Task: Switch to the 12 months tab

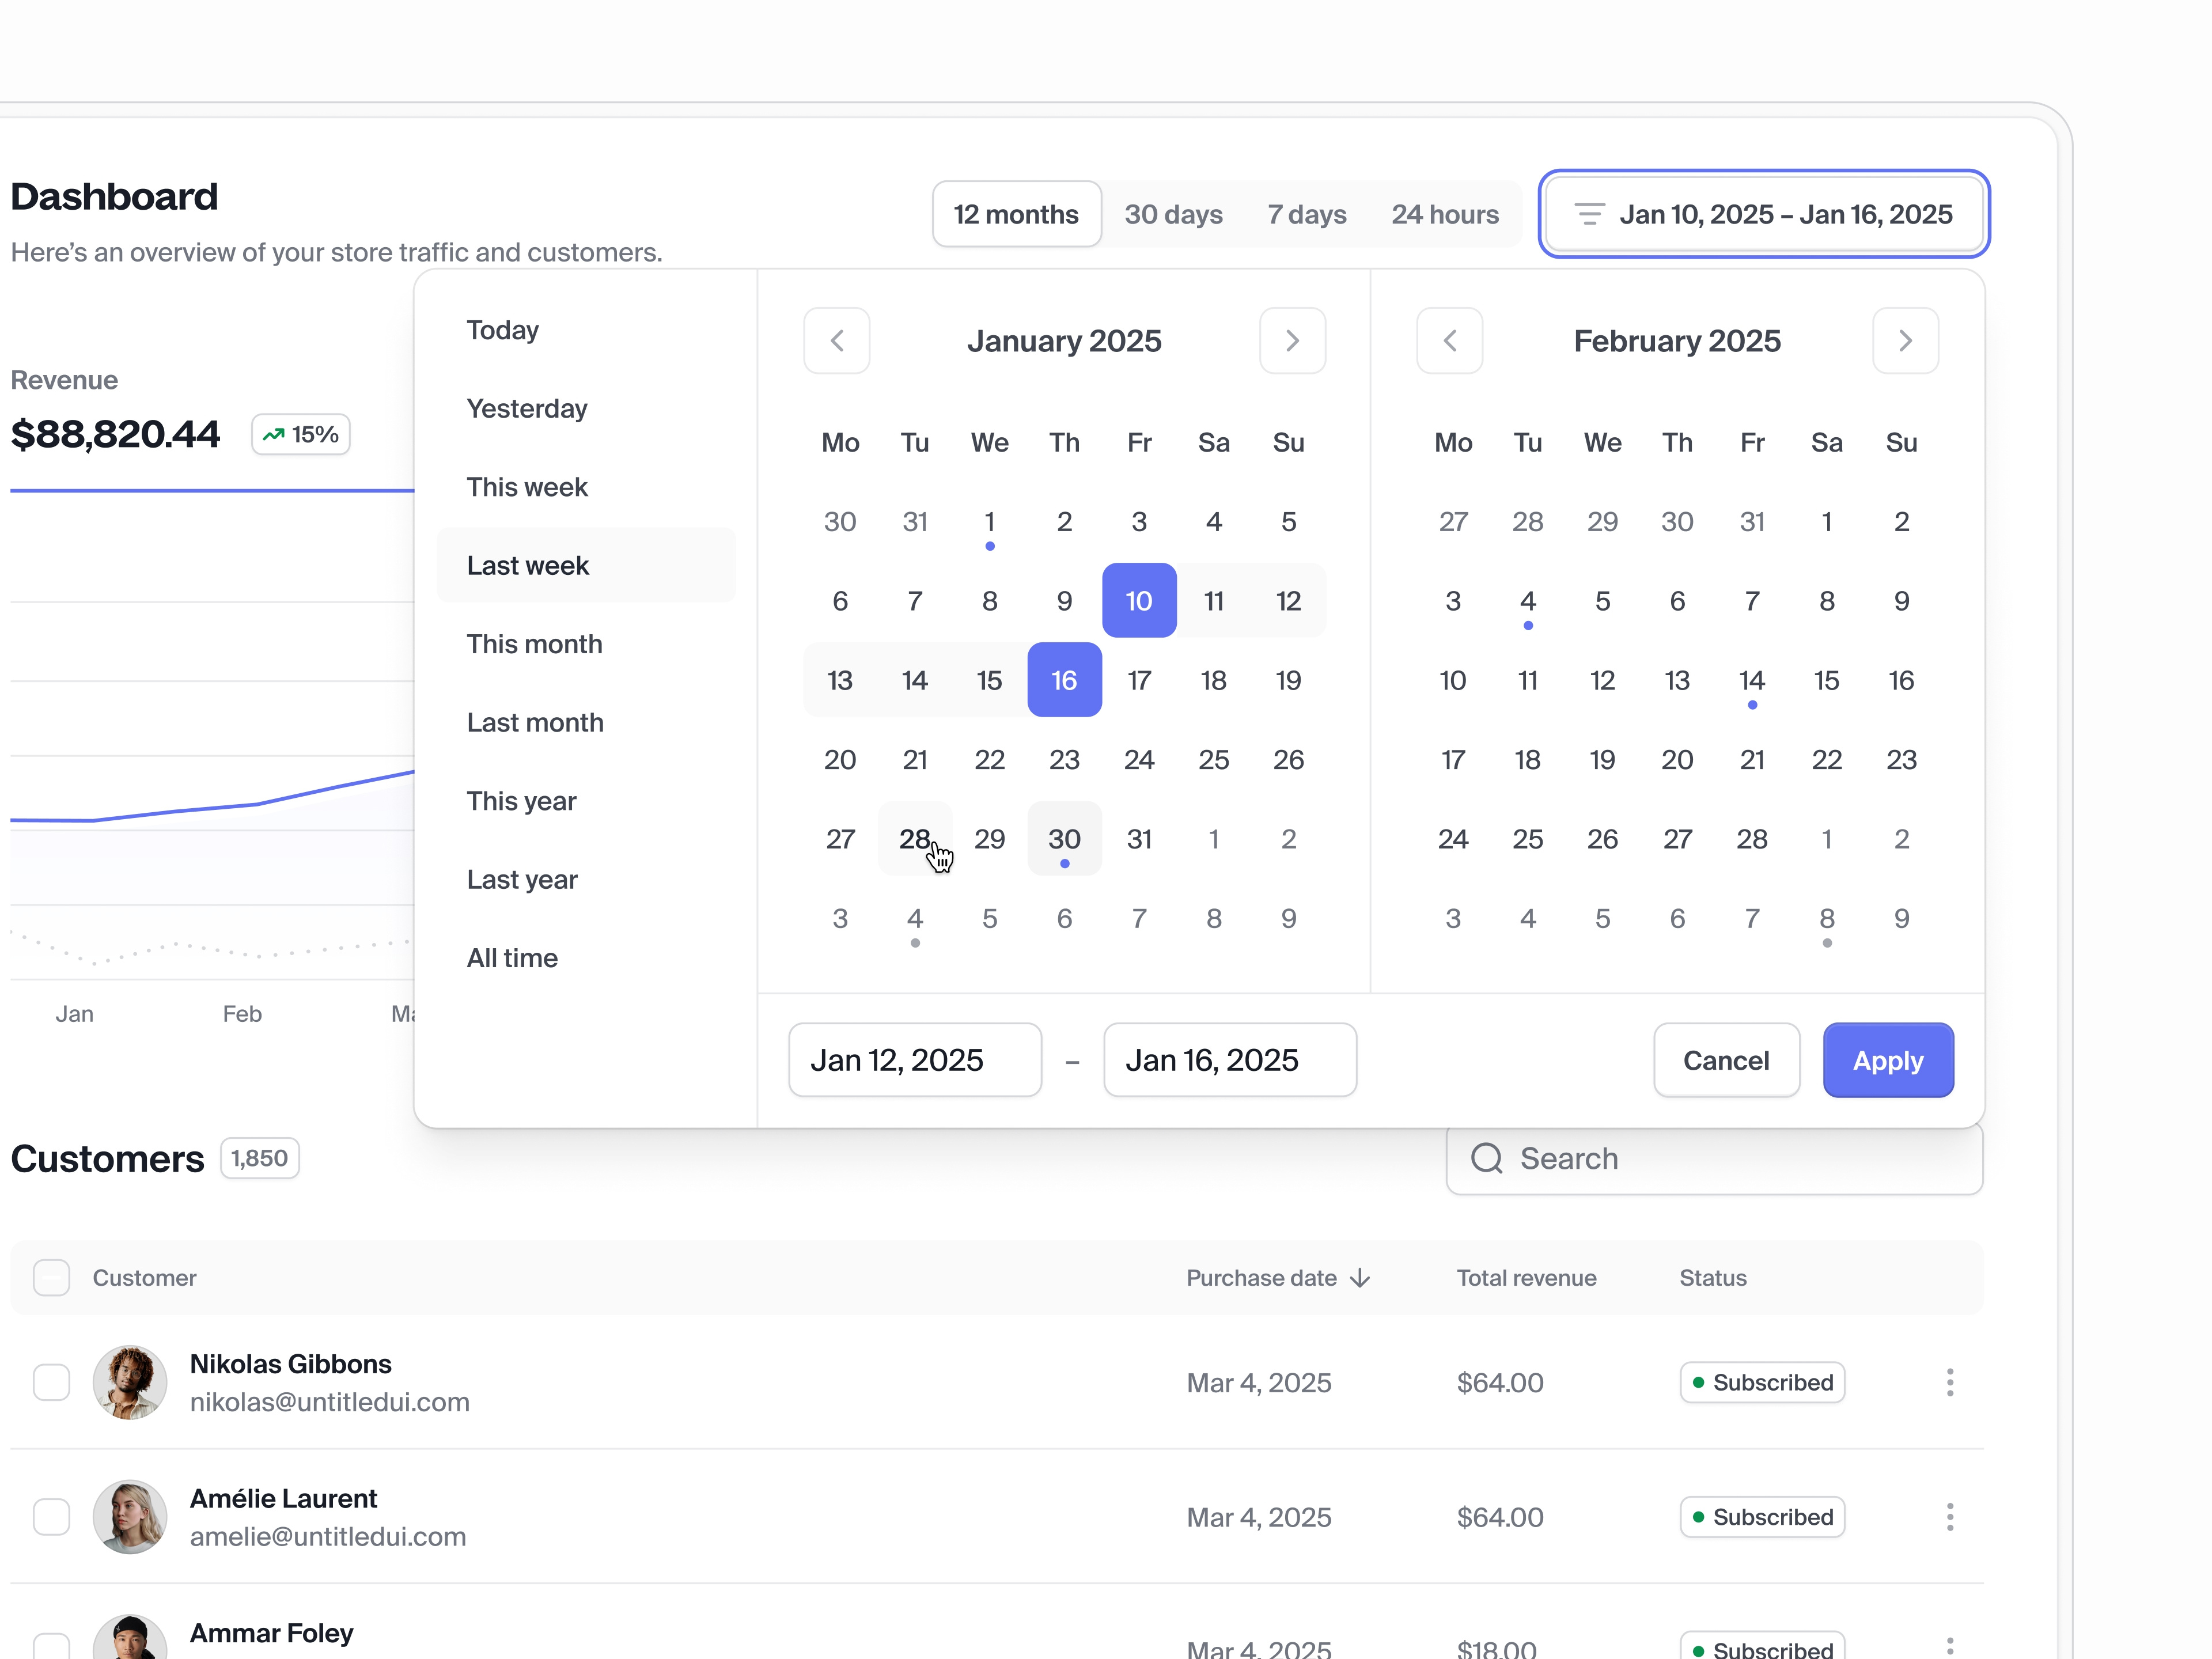Action: click(1016, 214)
